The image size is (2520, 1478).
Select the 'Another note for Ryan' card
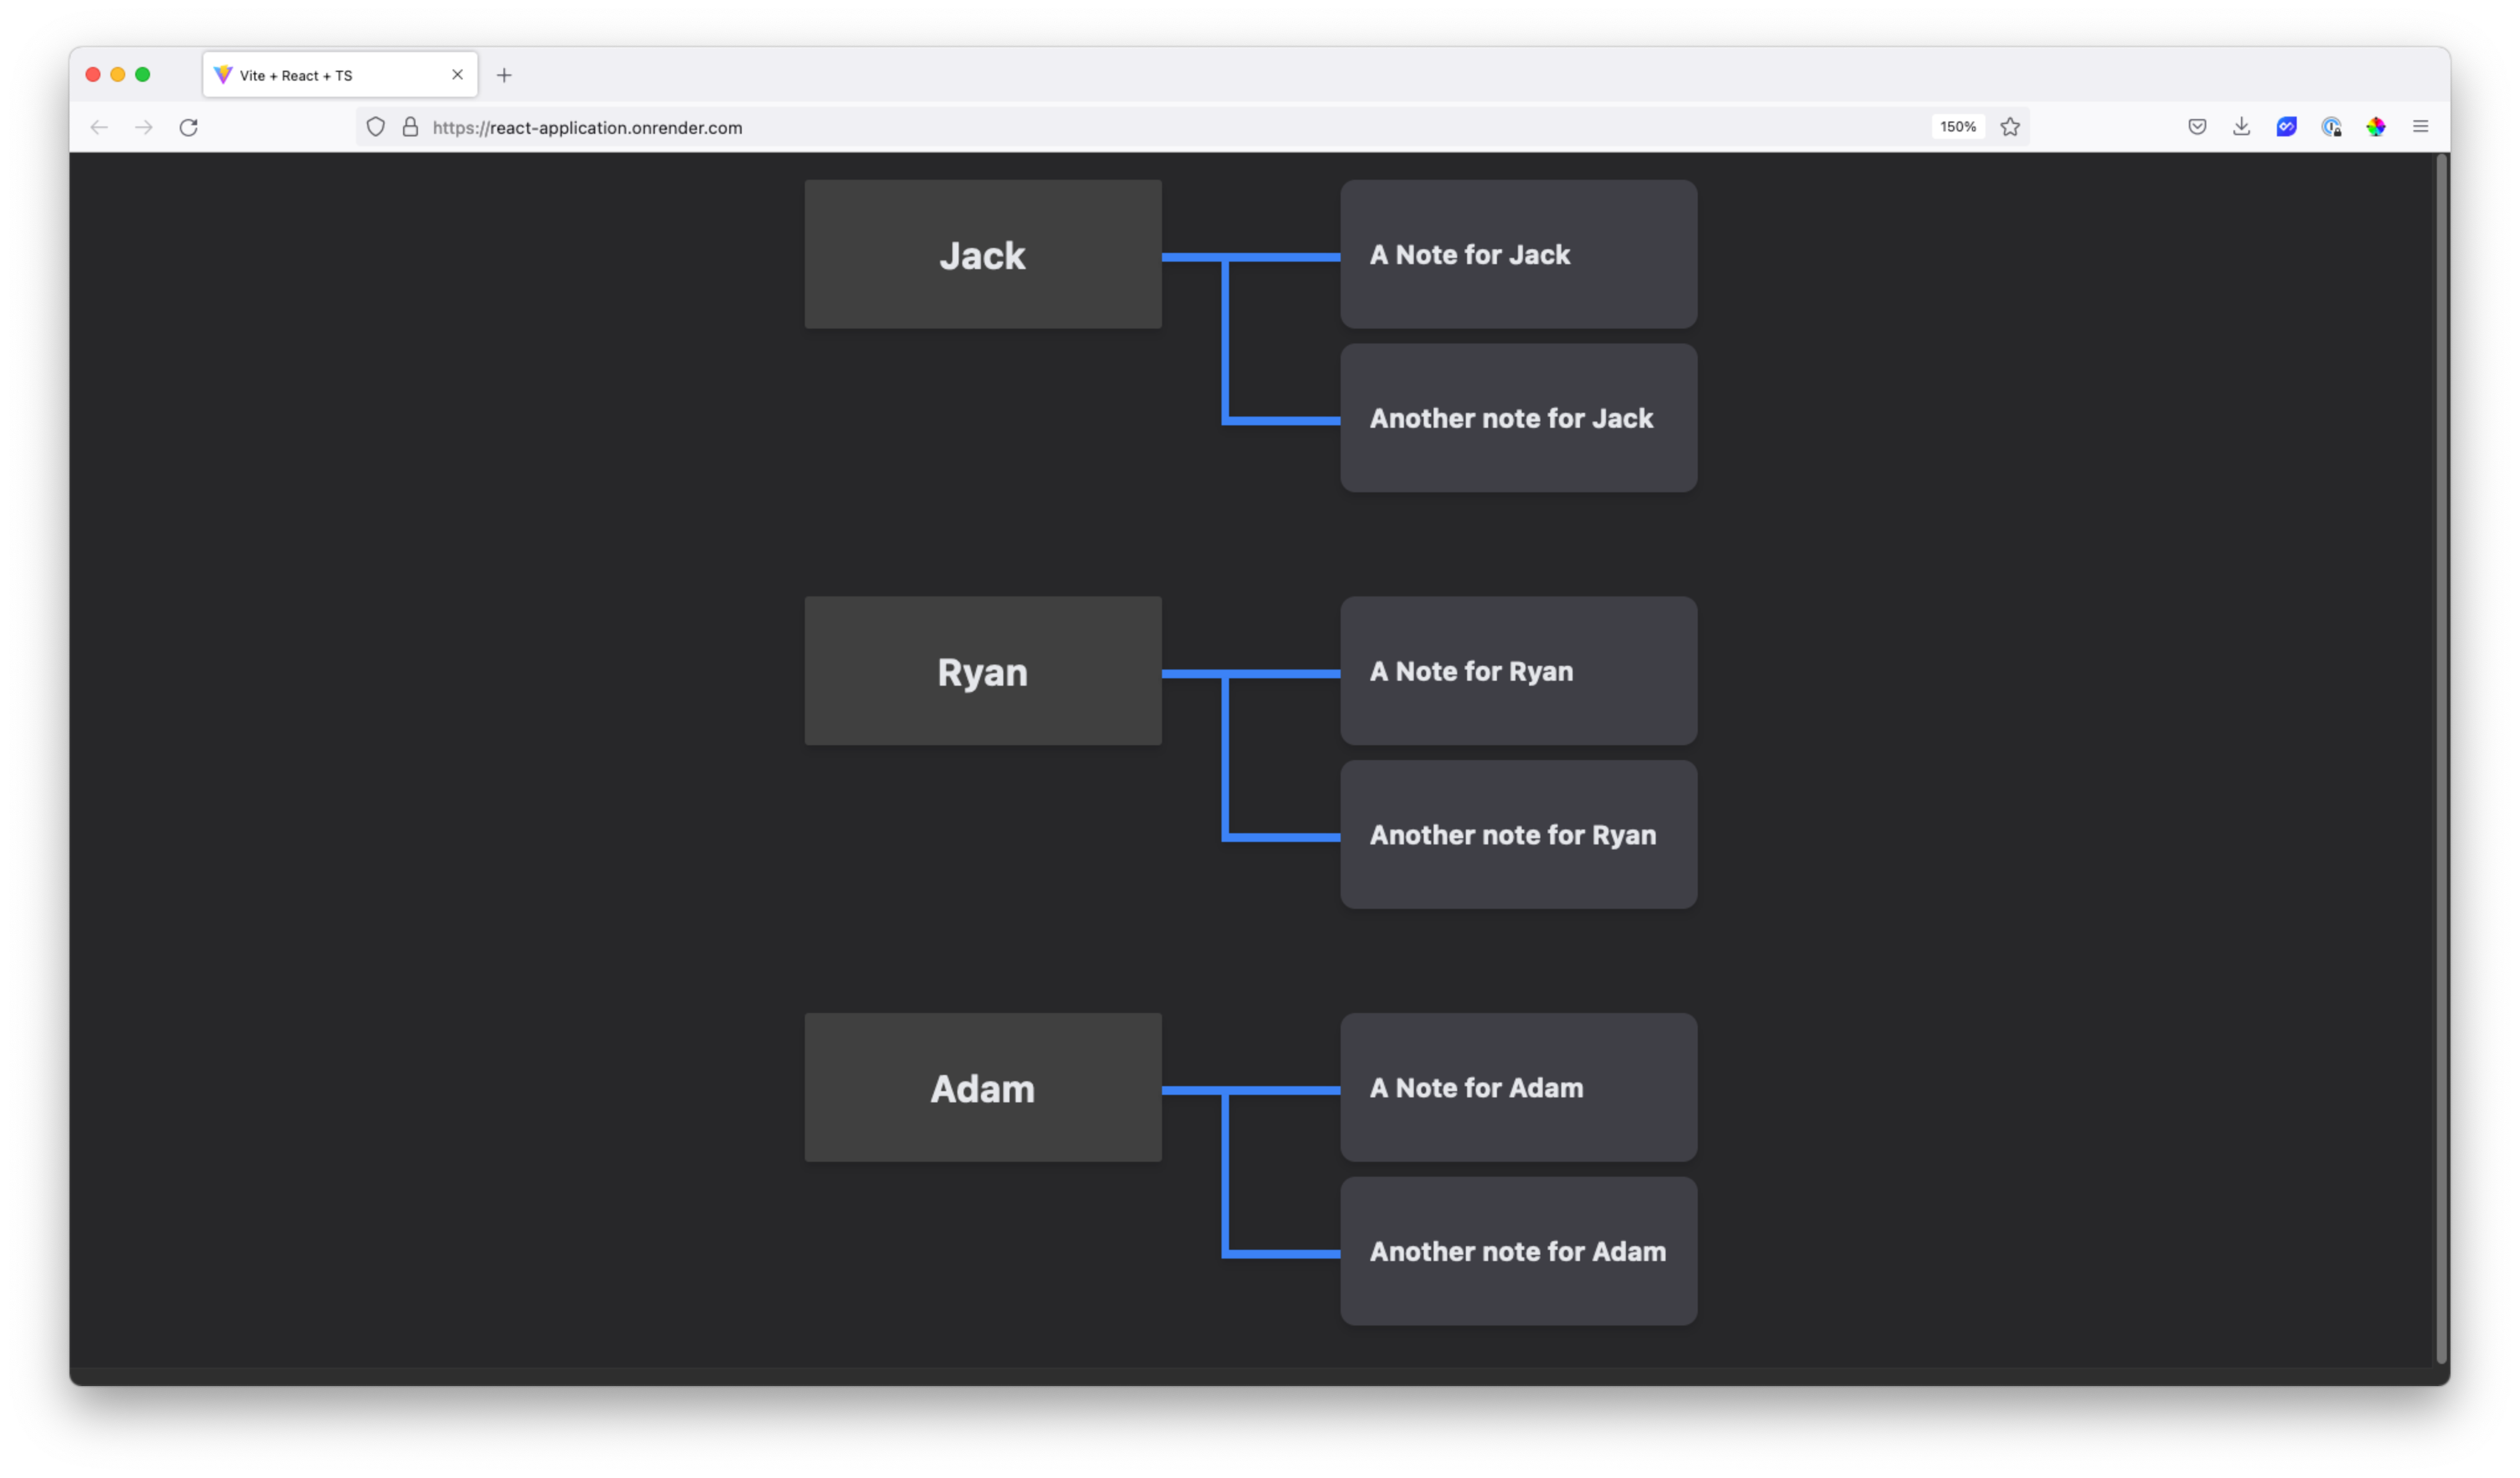(x=1517, y=834)
